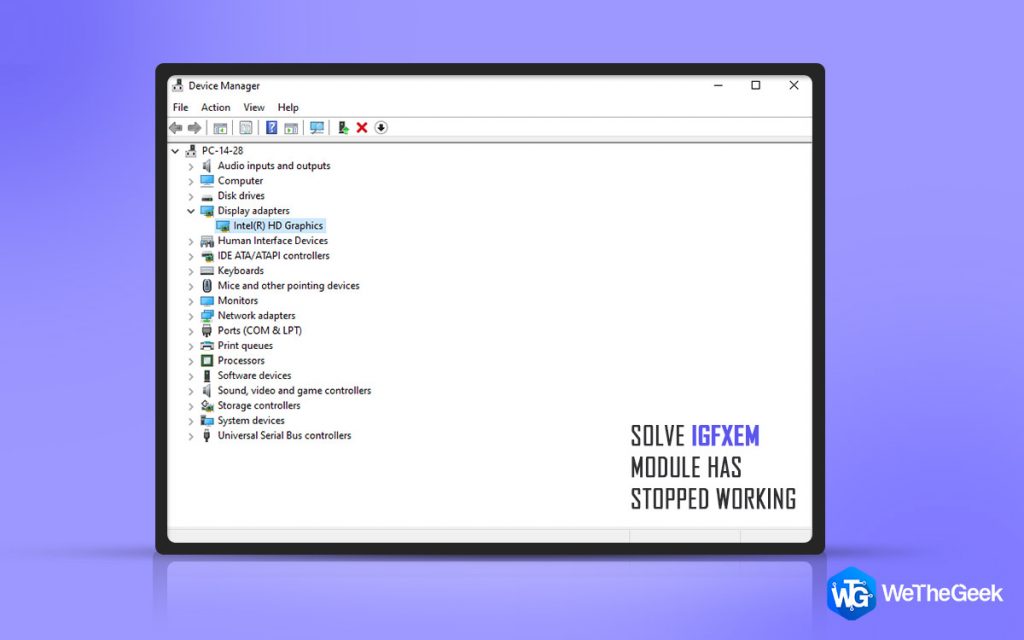Viewport: 1024px width, 640px height.
Task: Select the Human Interface Devices label
Action: (272, 241)
